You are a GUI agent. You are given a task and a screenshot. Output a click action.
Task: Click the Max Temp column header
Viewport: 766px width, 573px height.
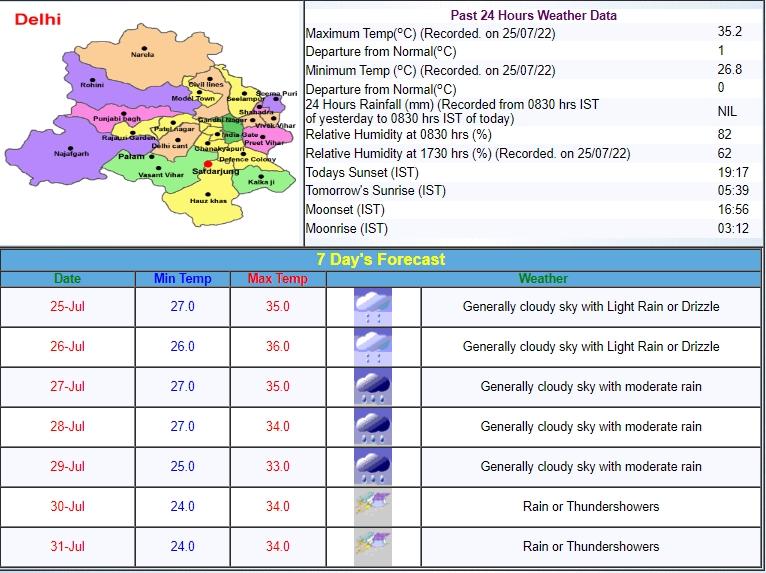point(277,279)
